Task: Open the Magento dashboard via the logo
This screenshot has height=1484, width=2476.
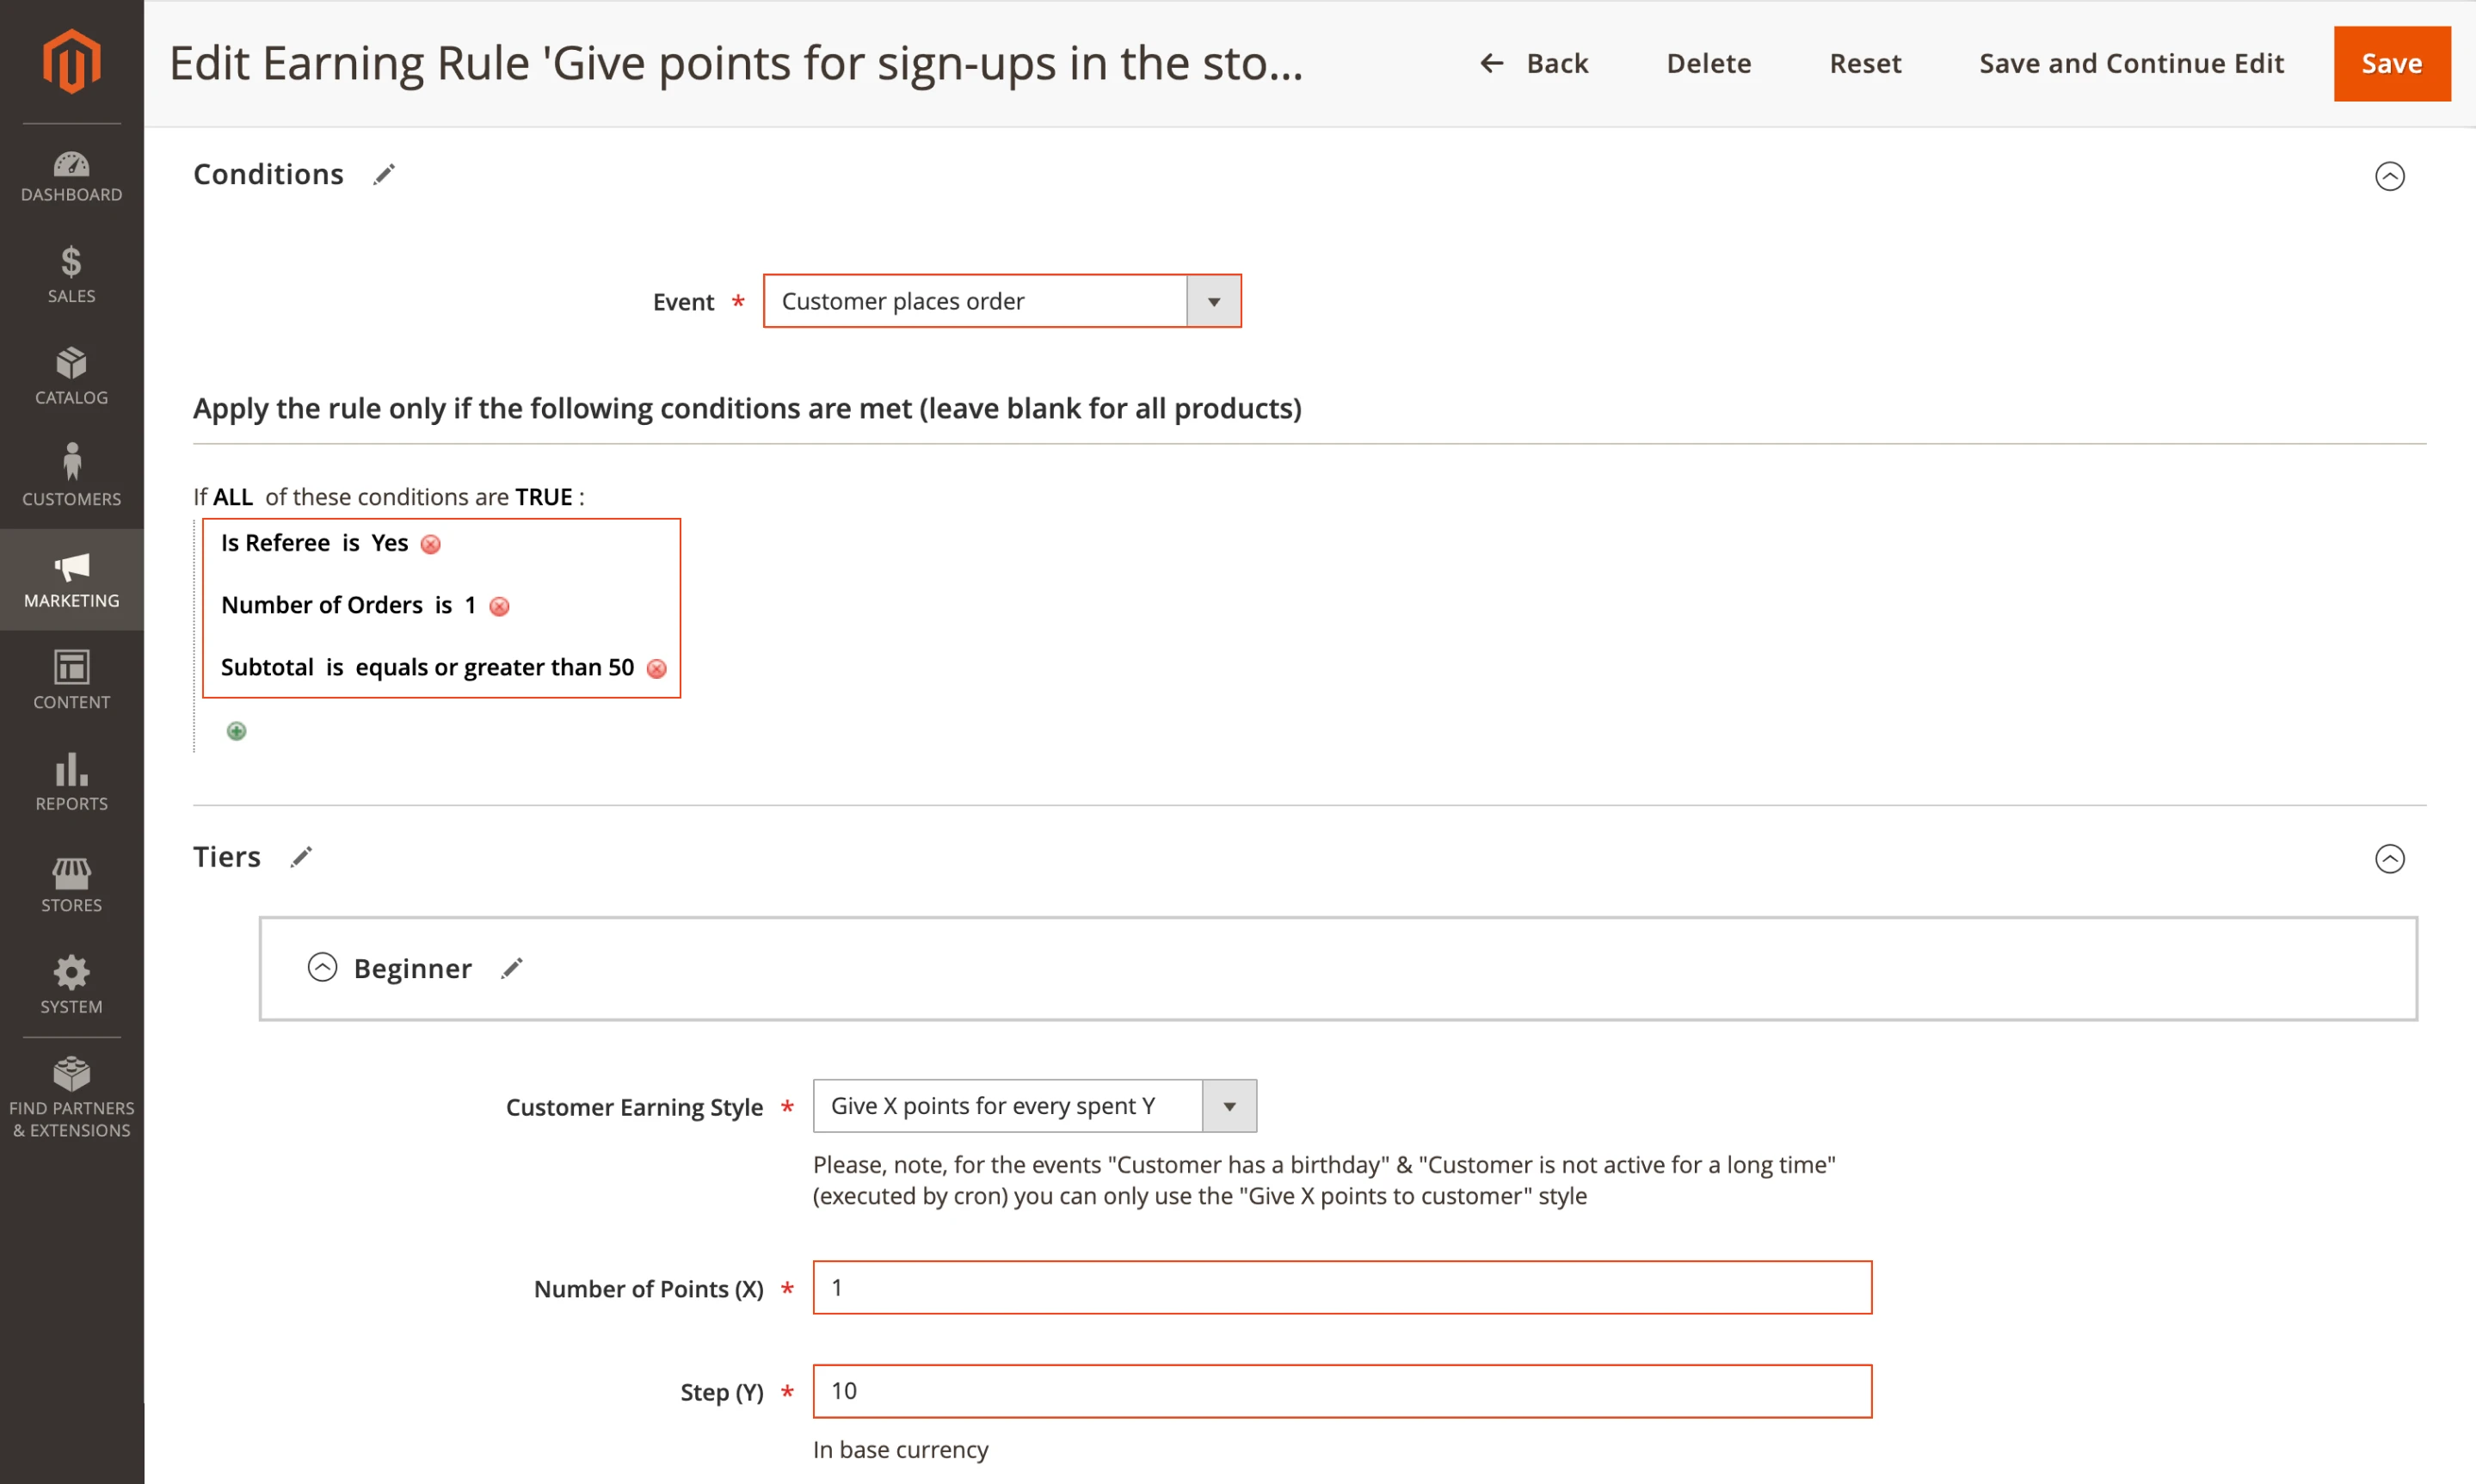Action: pos(71,61)
